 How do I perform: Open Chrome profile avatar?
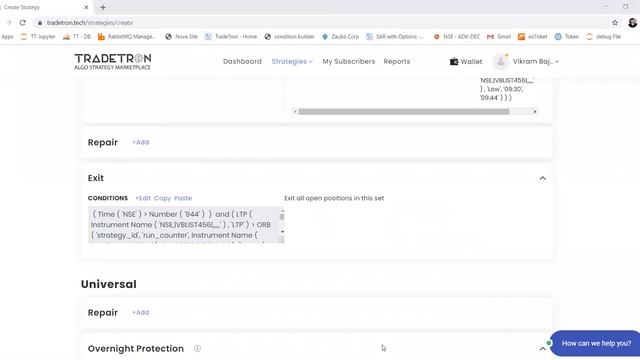632,23
